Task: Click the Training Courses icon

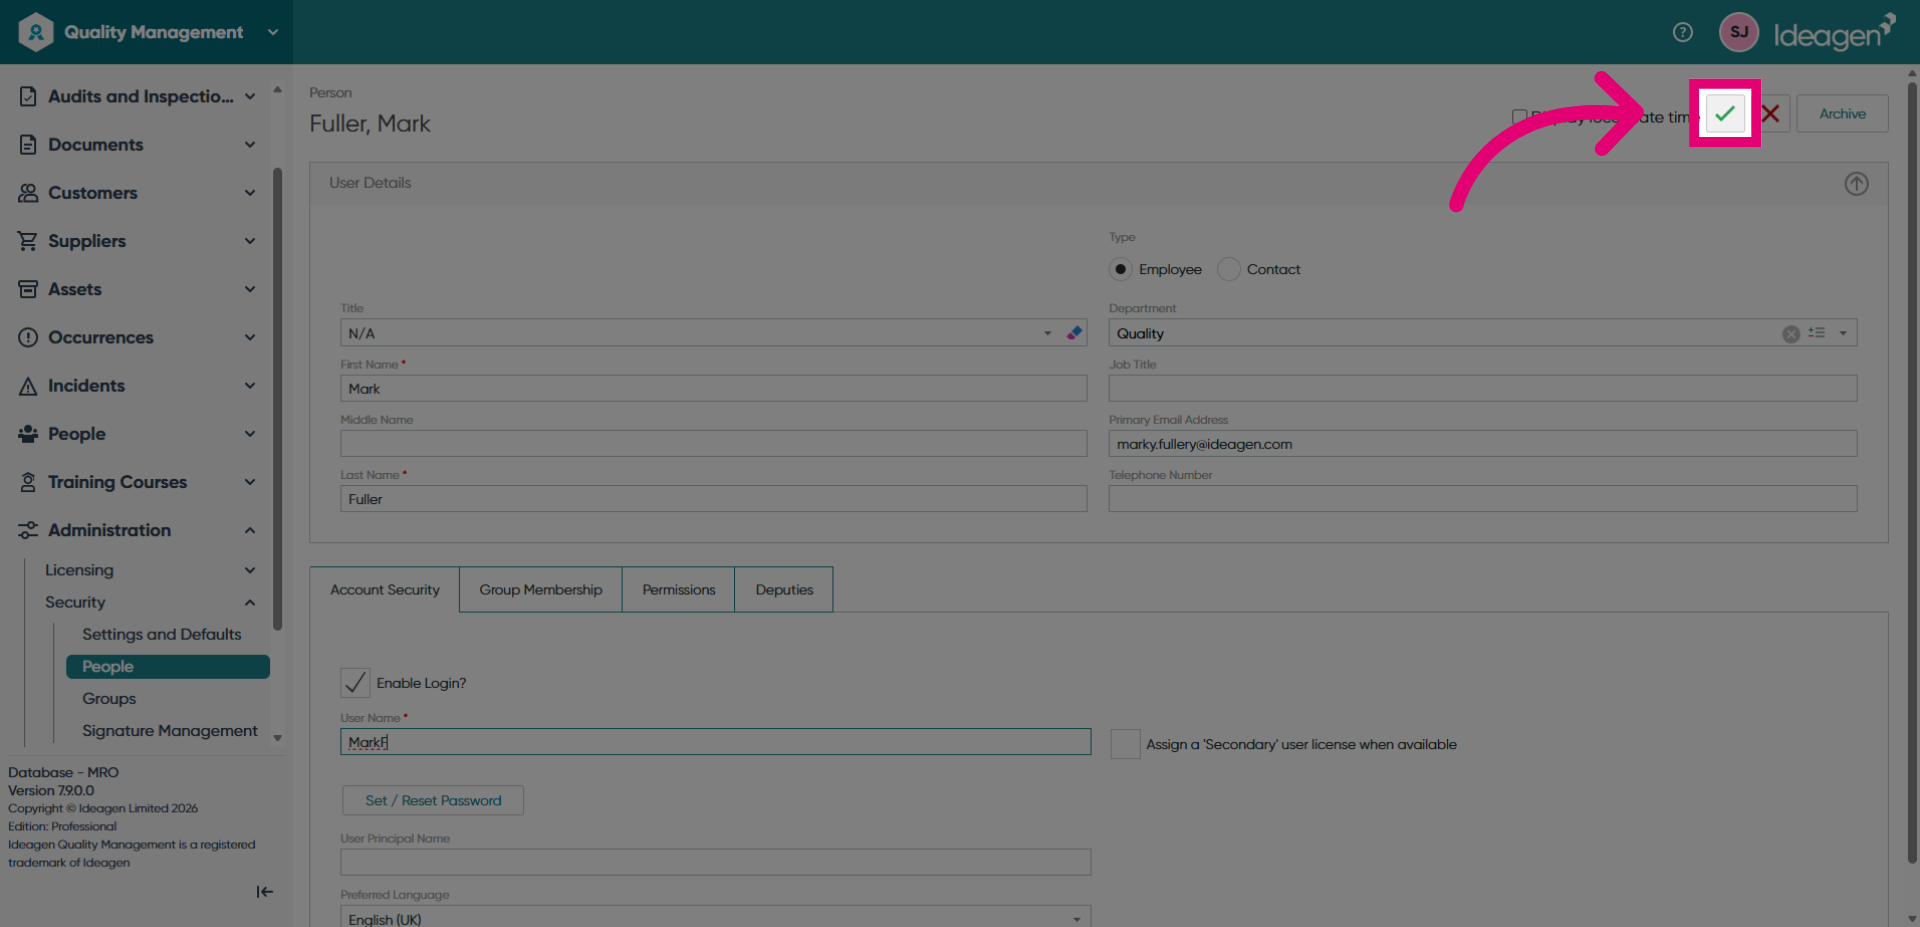Action: [x=28, y=482]
